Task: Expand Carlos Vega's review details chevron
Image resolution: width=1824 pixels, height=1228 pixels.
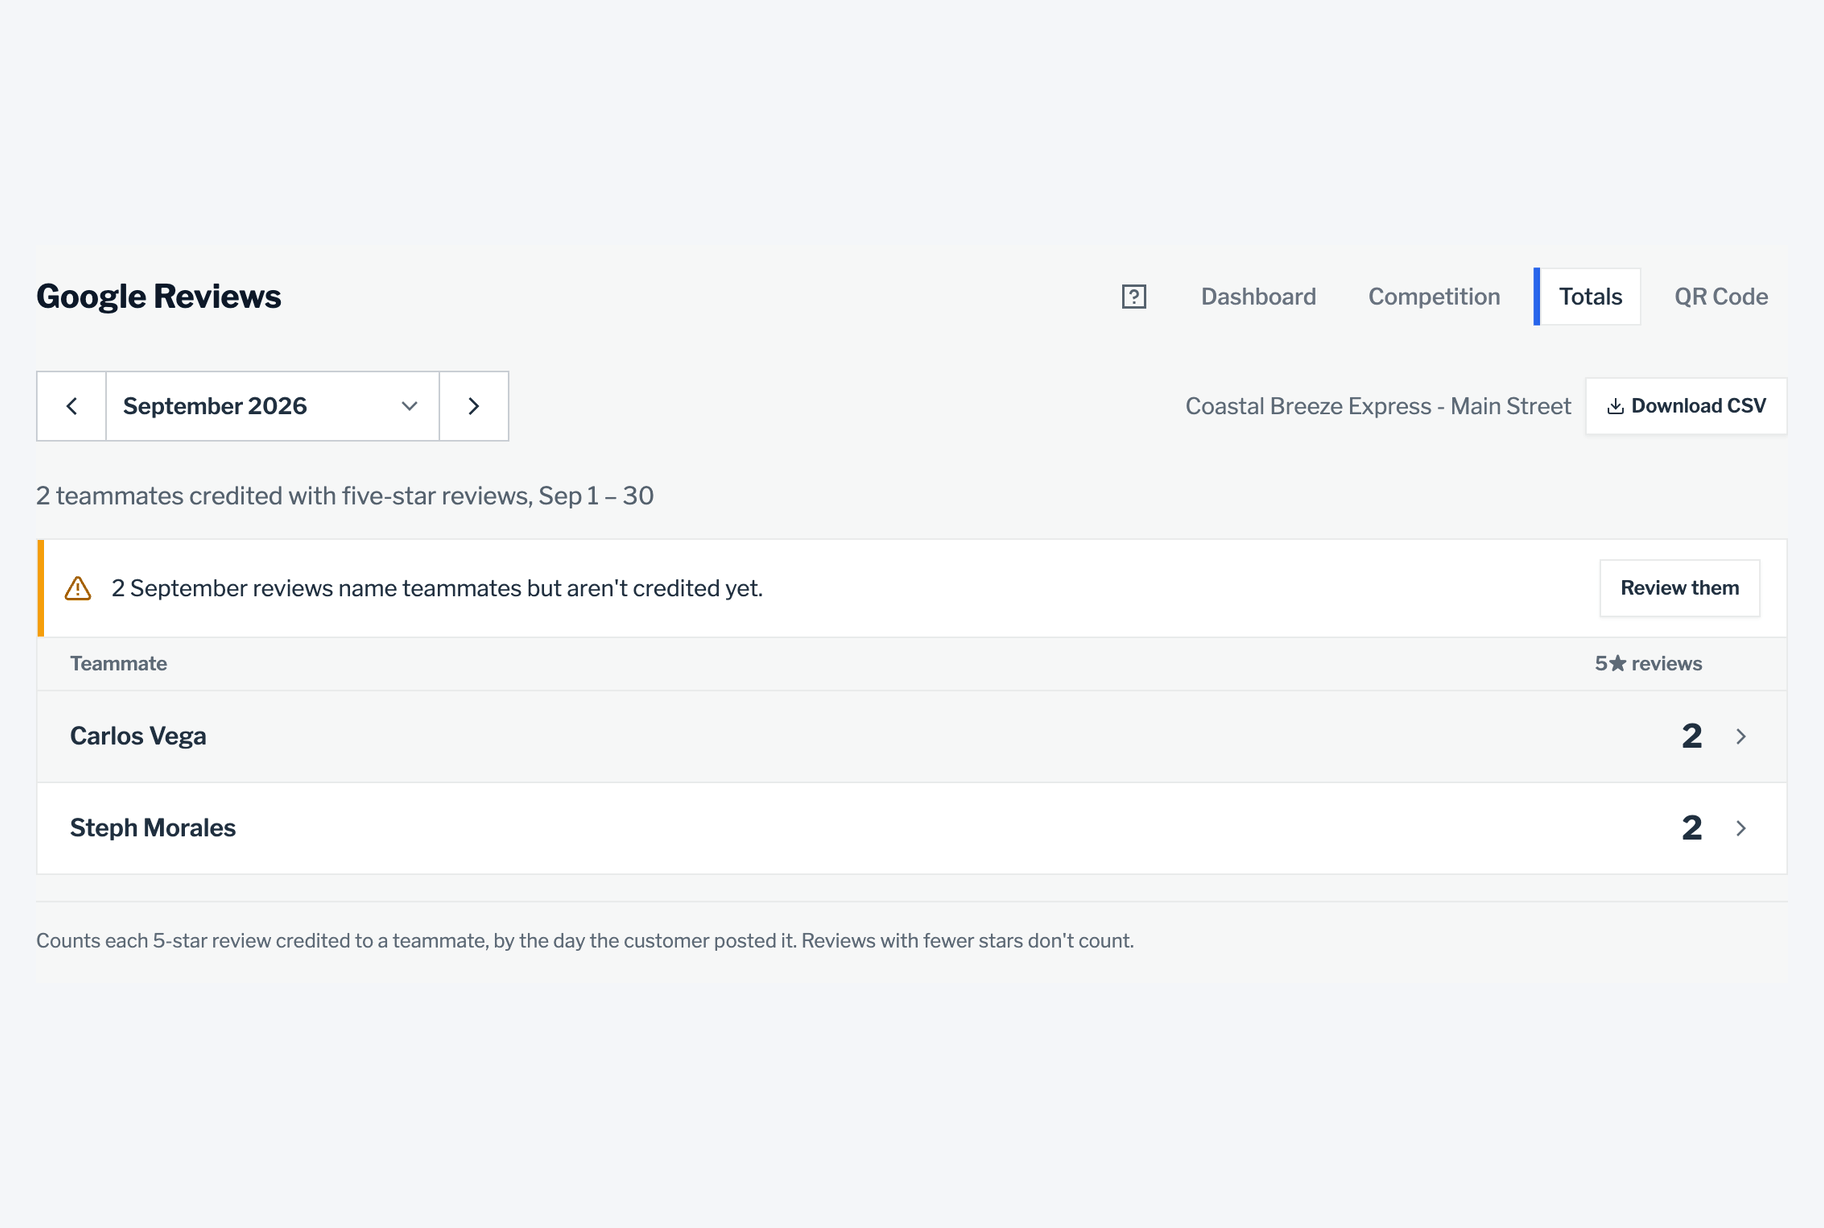Action: pyautogui.click(x=1741, y=736)
